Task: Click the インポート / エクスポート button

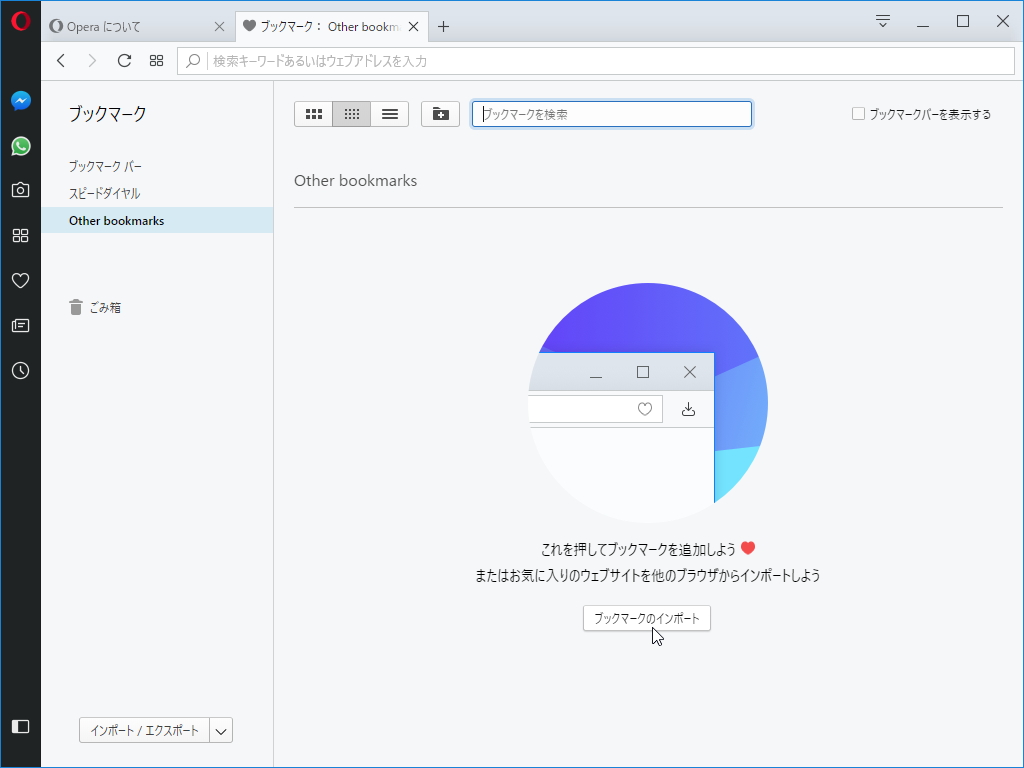Action: pyautogui.click(x=145, y=730)
